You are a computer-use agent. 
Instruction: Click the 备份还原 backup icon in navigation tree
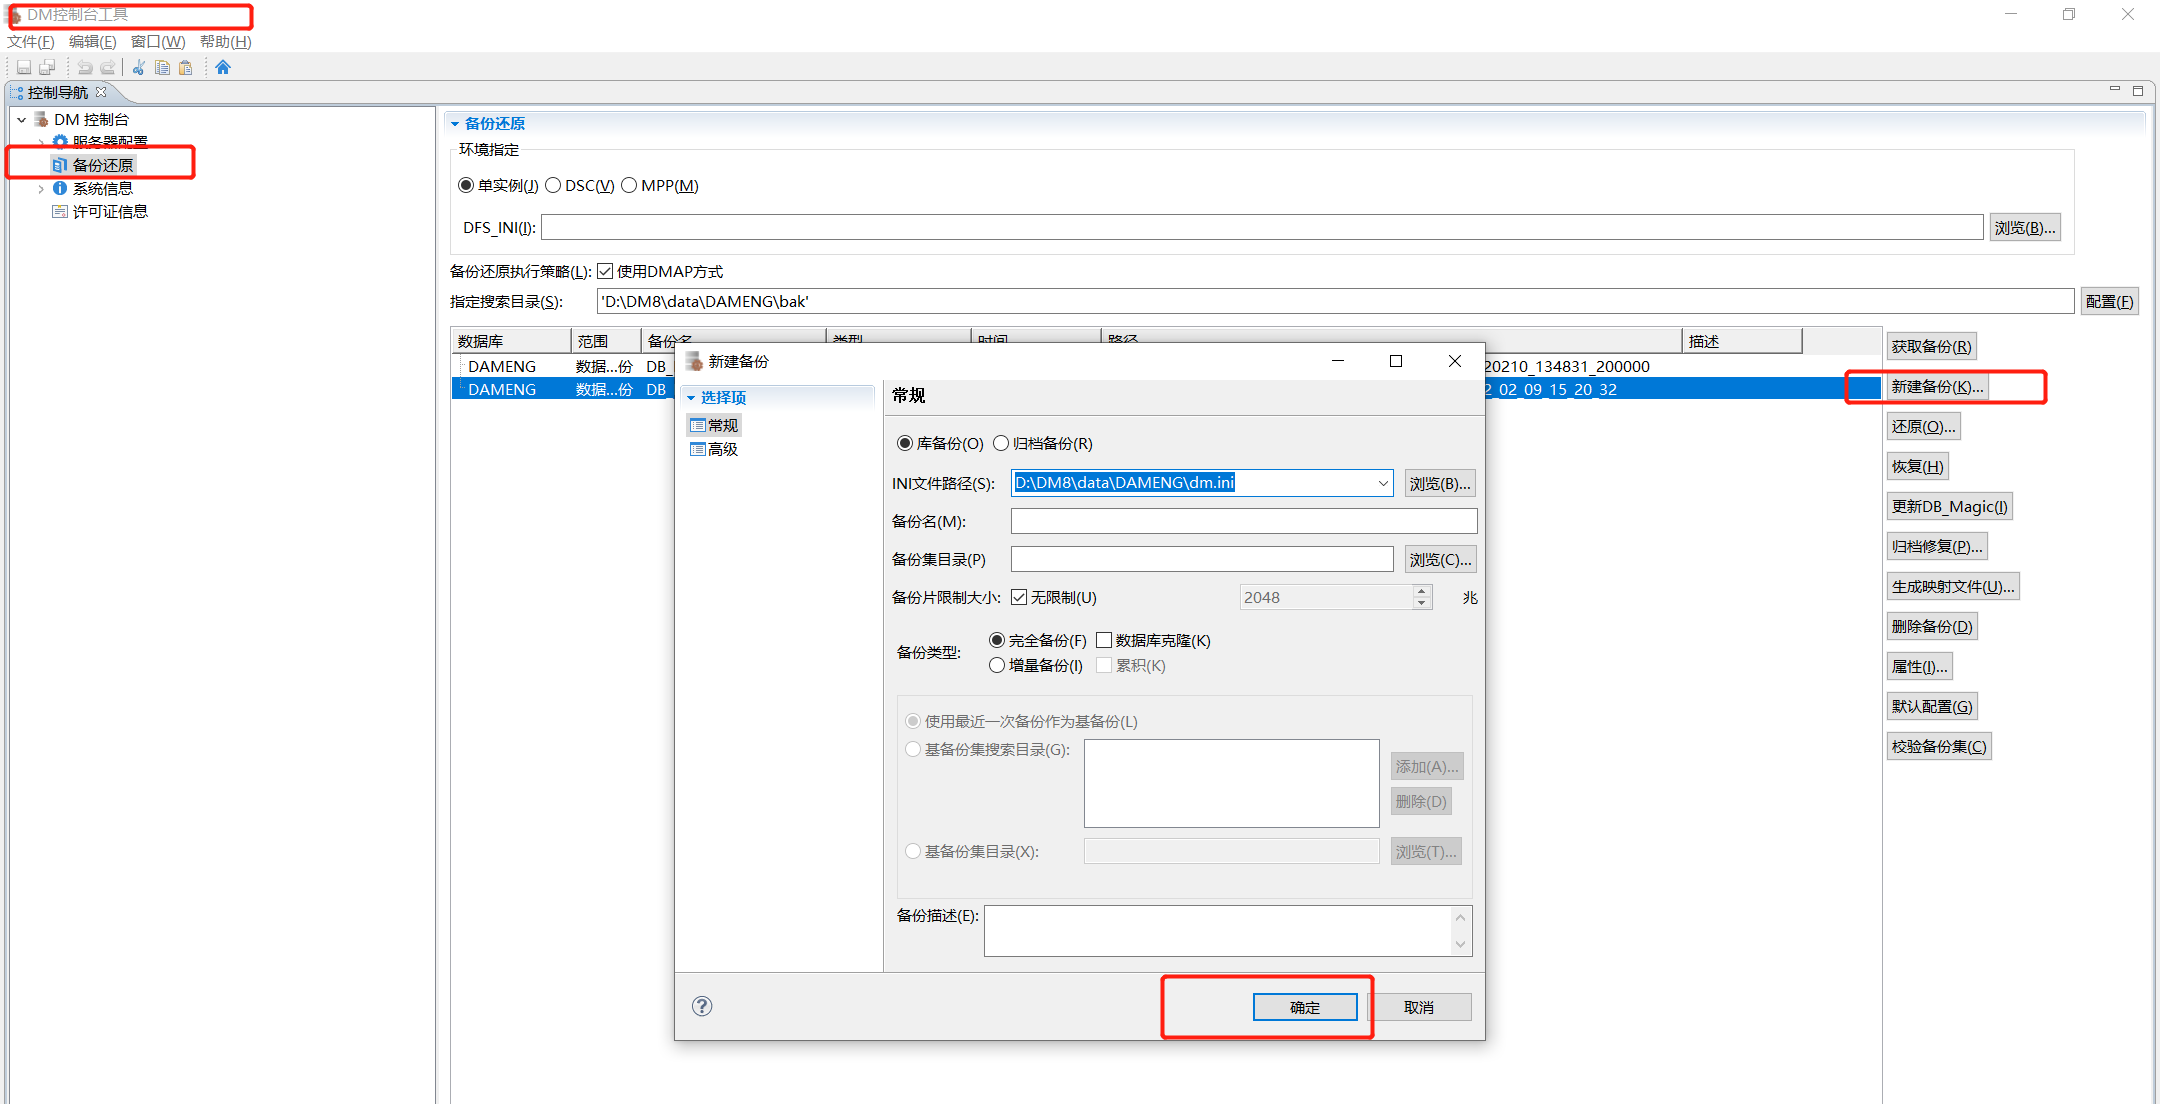(60, 165)
